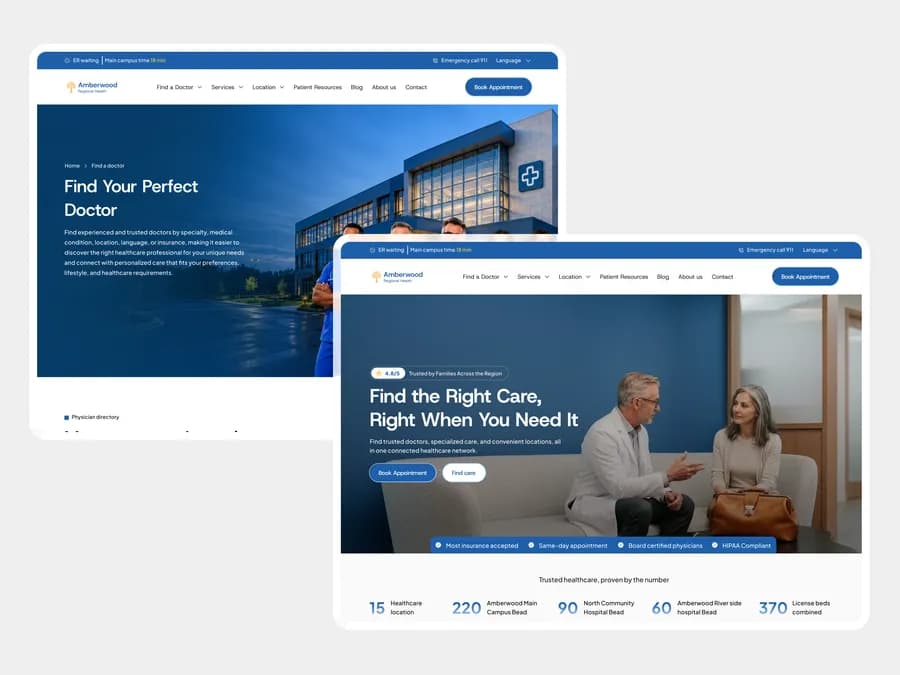Click Find Your Perfect Doctor heading
This screenshot has height=675, width=900.
[131, 198]
